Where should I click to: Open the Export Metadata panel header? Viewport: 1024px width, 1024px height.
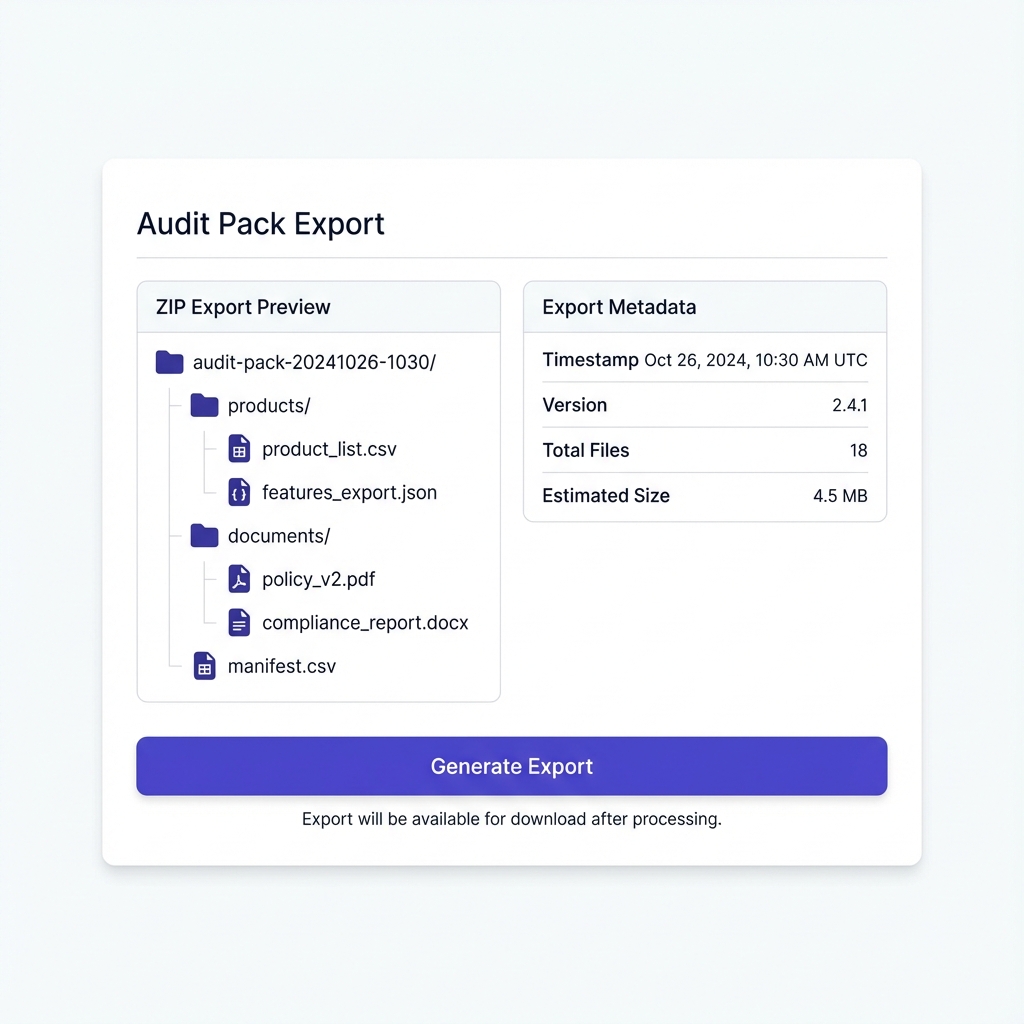tap(619, 307)
